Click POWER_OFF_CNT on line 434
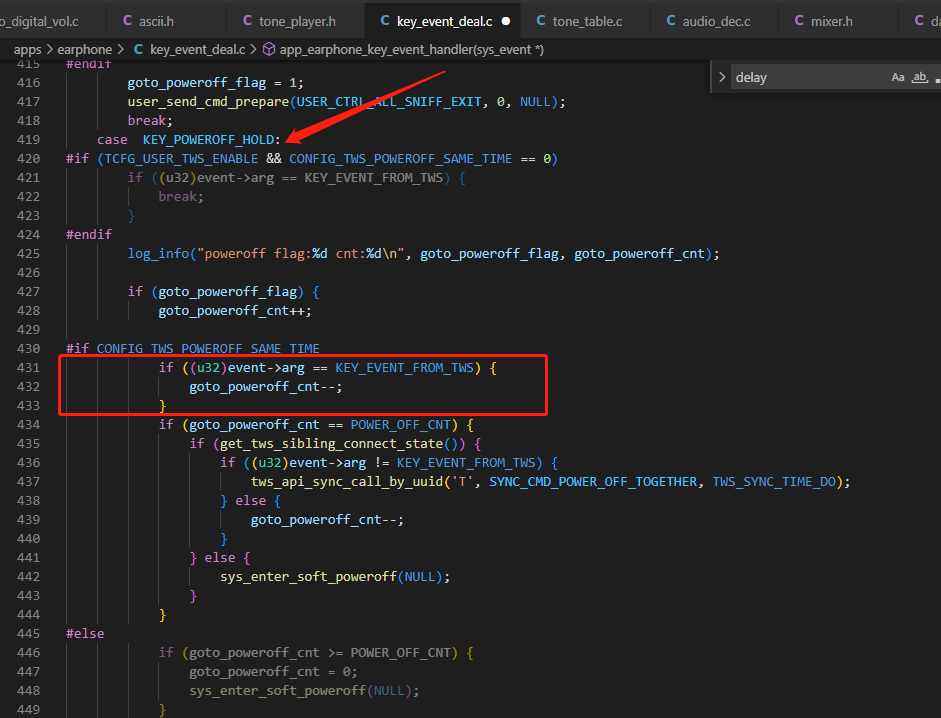The width and height of the screenshot is (941, 718). [x=400, y=425]
